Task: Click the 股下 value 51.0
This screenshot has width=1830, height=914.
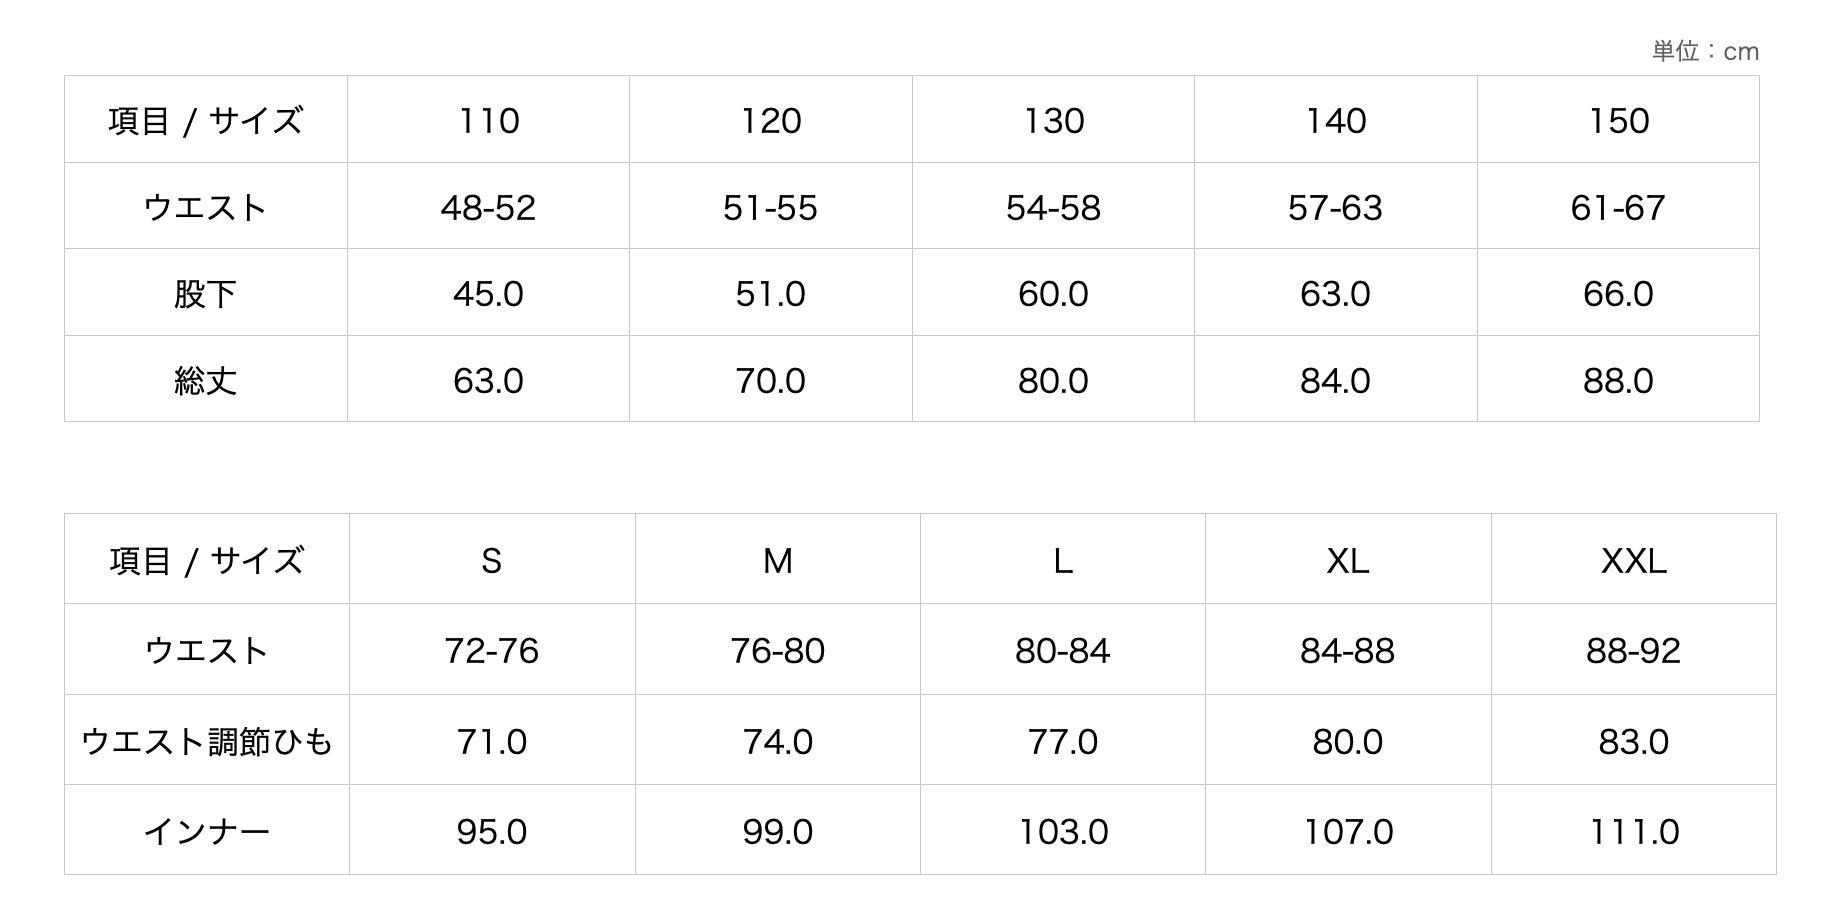Action: [x=770, y=294]
